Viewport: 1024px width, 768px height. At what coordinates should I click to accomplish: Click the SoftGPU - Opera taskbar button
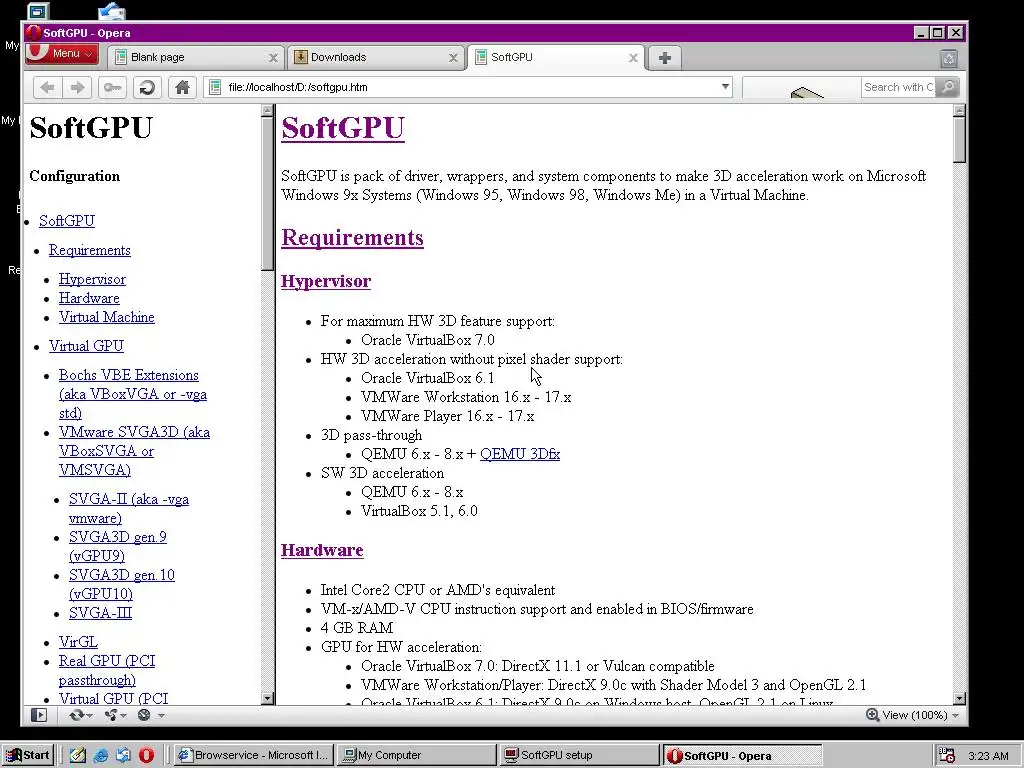(x=743, y=756)
